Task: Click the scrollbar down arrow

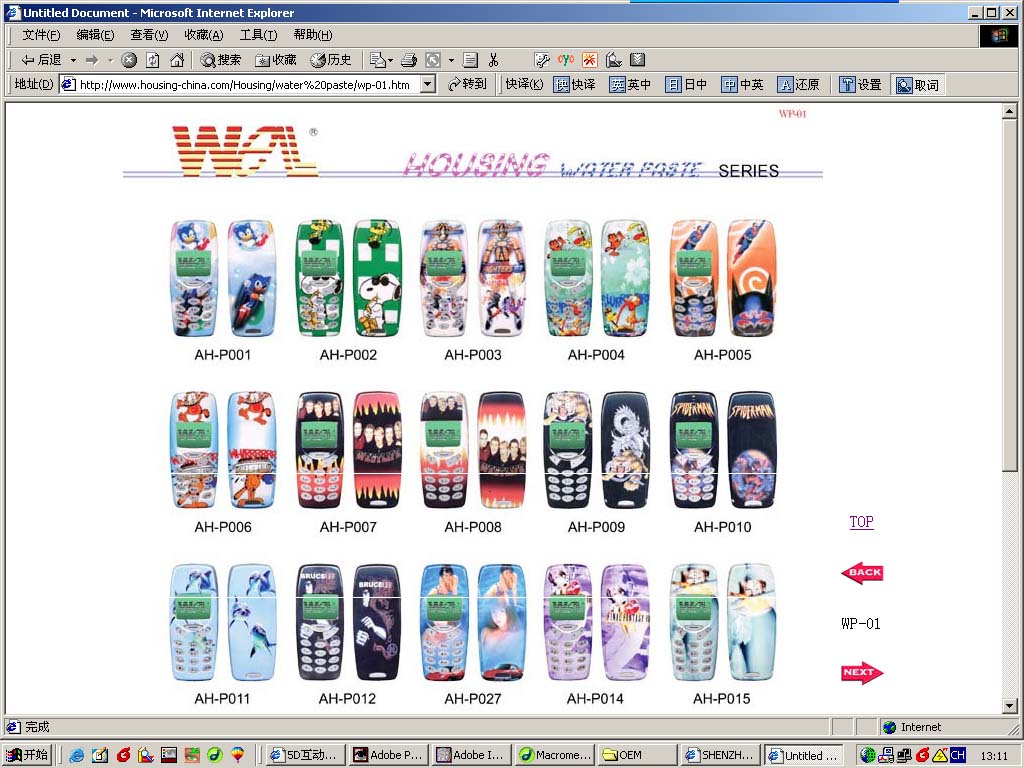Action: [1009, 706]
